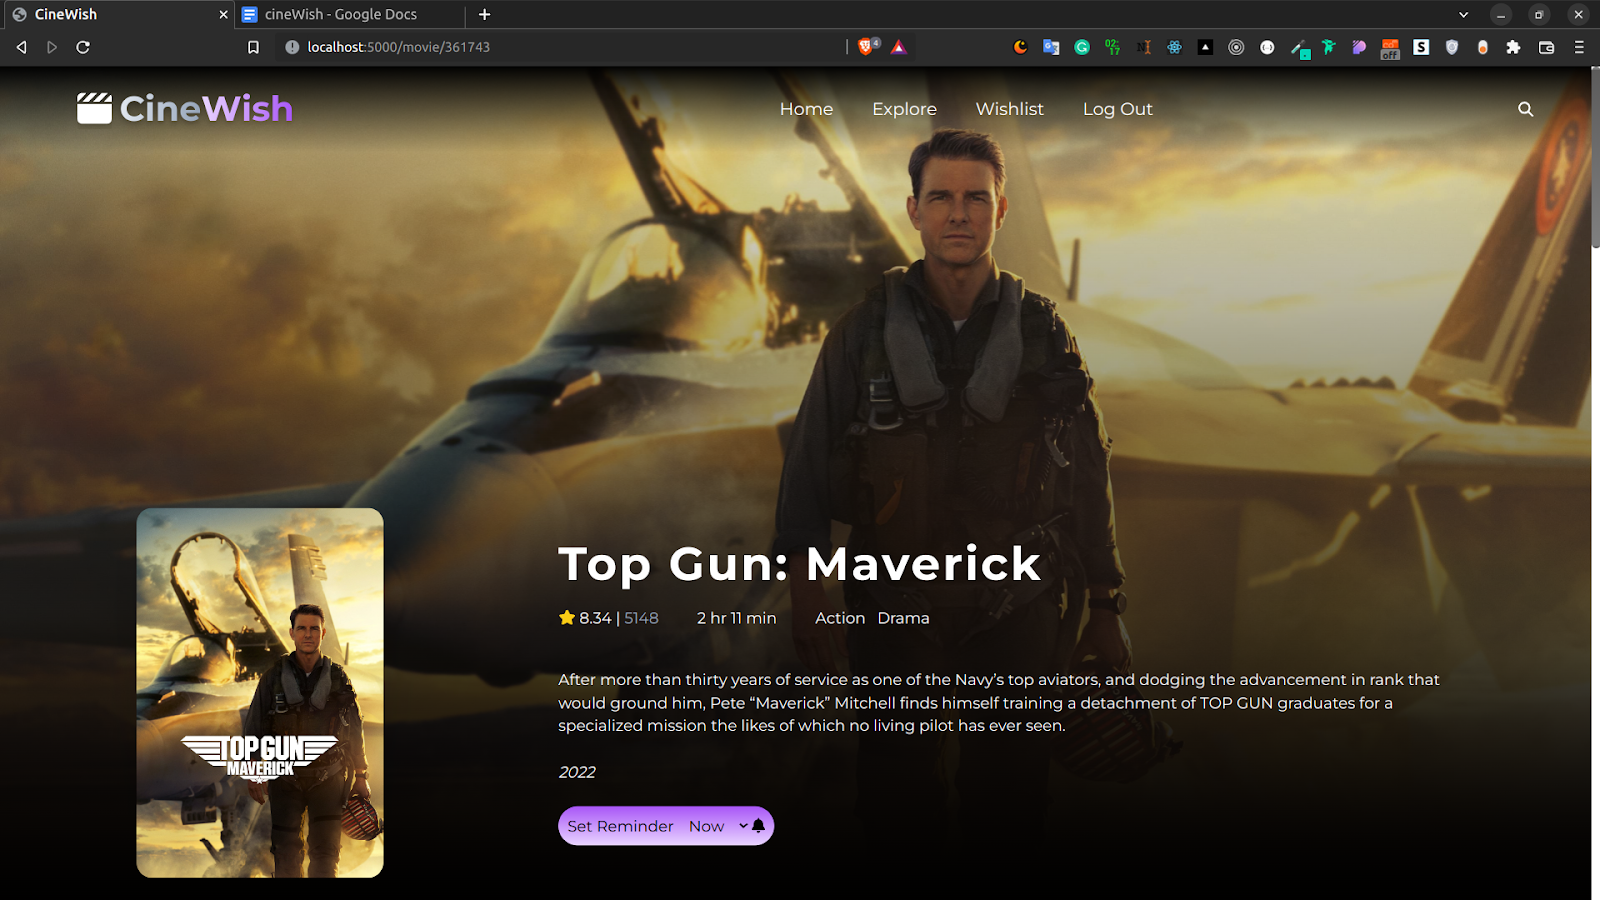The image size is (1600, 900).
Task: Bookmark this page icon
Action: pos(253,47)
